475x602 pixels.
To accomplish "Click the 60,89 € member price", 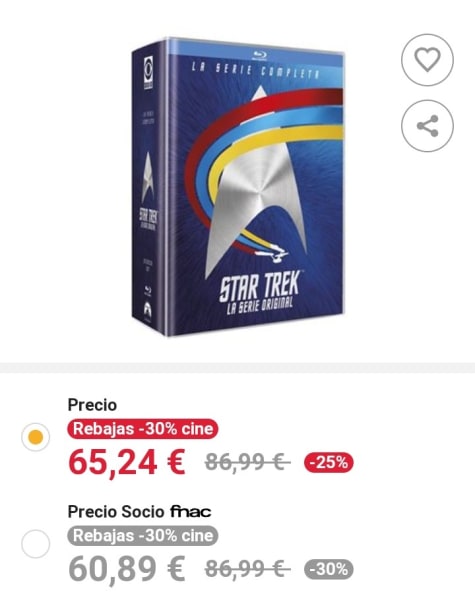I will 127,570.
